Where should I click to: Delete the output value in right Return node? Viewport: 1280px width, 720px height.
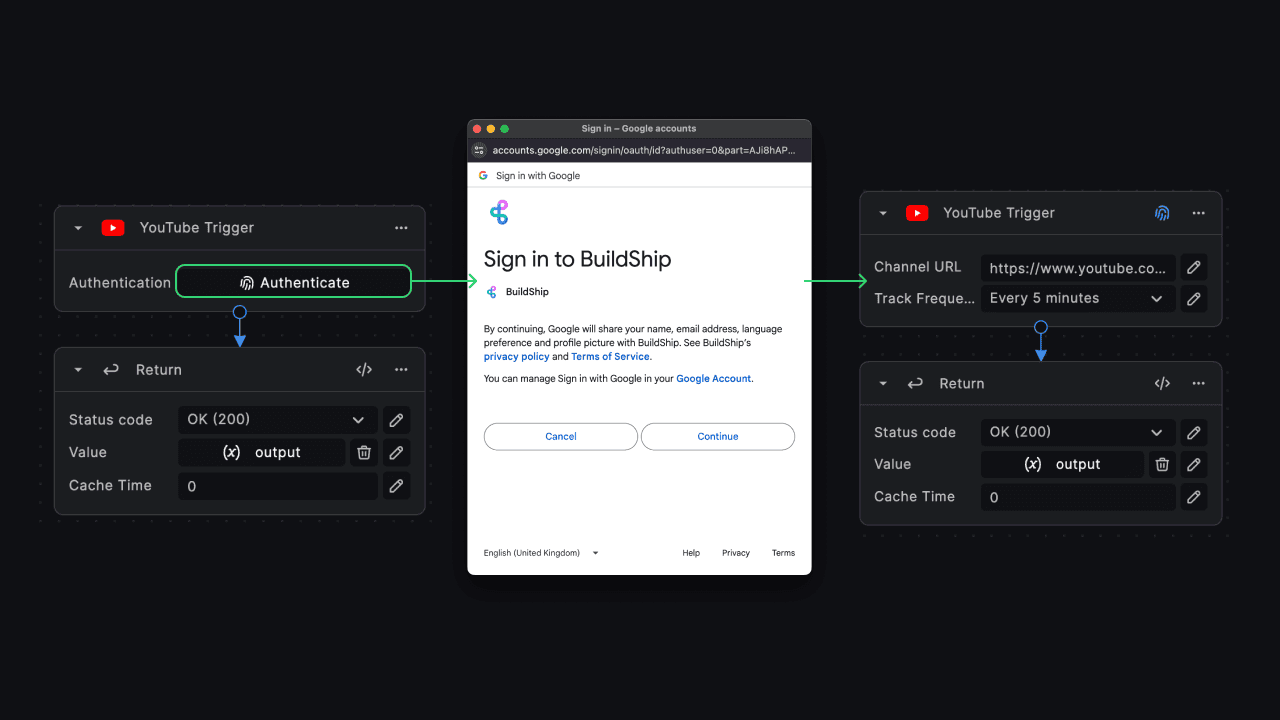[1162, 464]
